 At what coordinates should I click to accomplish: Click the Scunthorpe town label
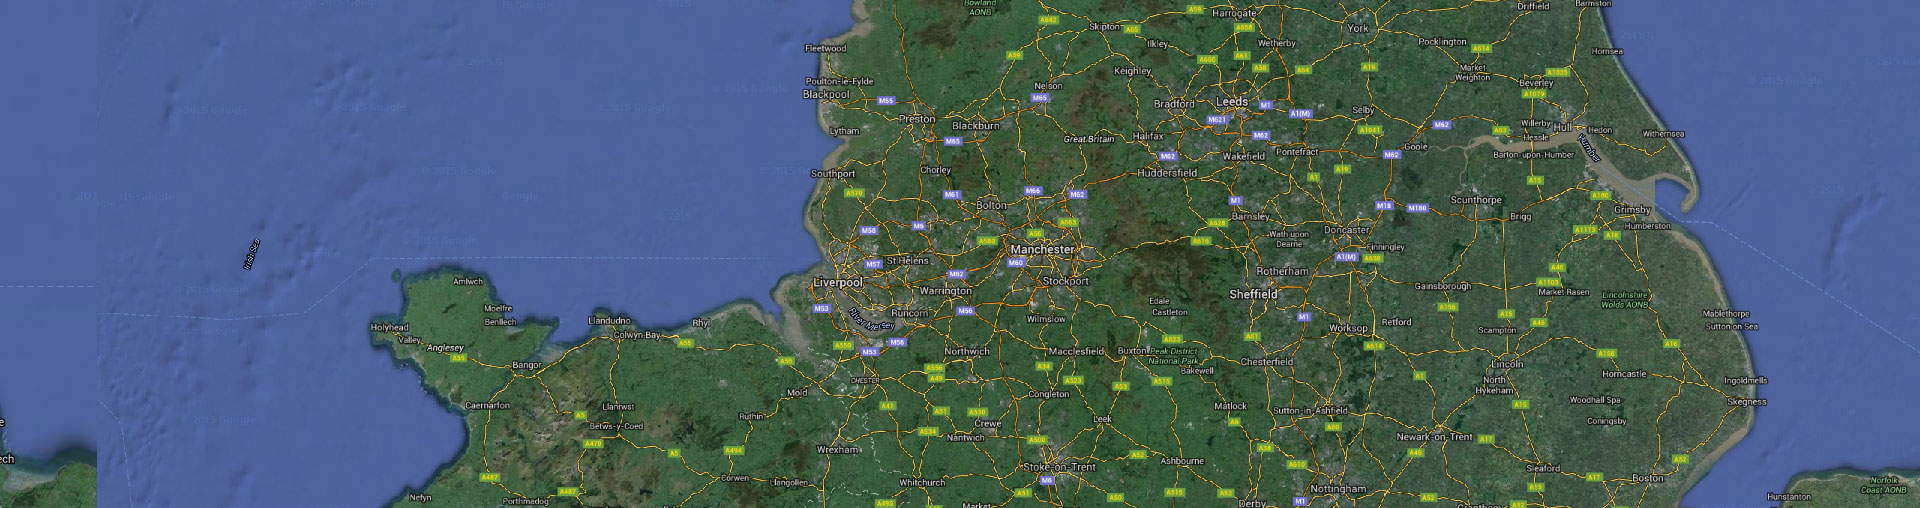1476,200
